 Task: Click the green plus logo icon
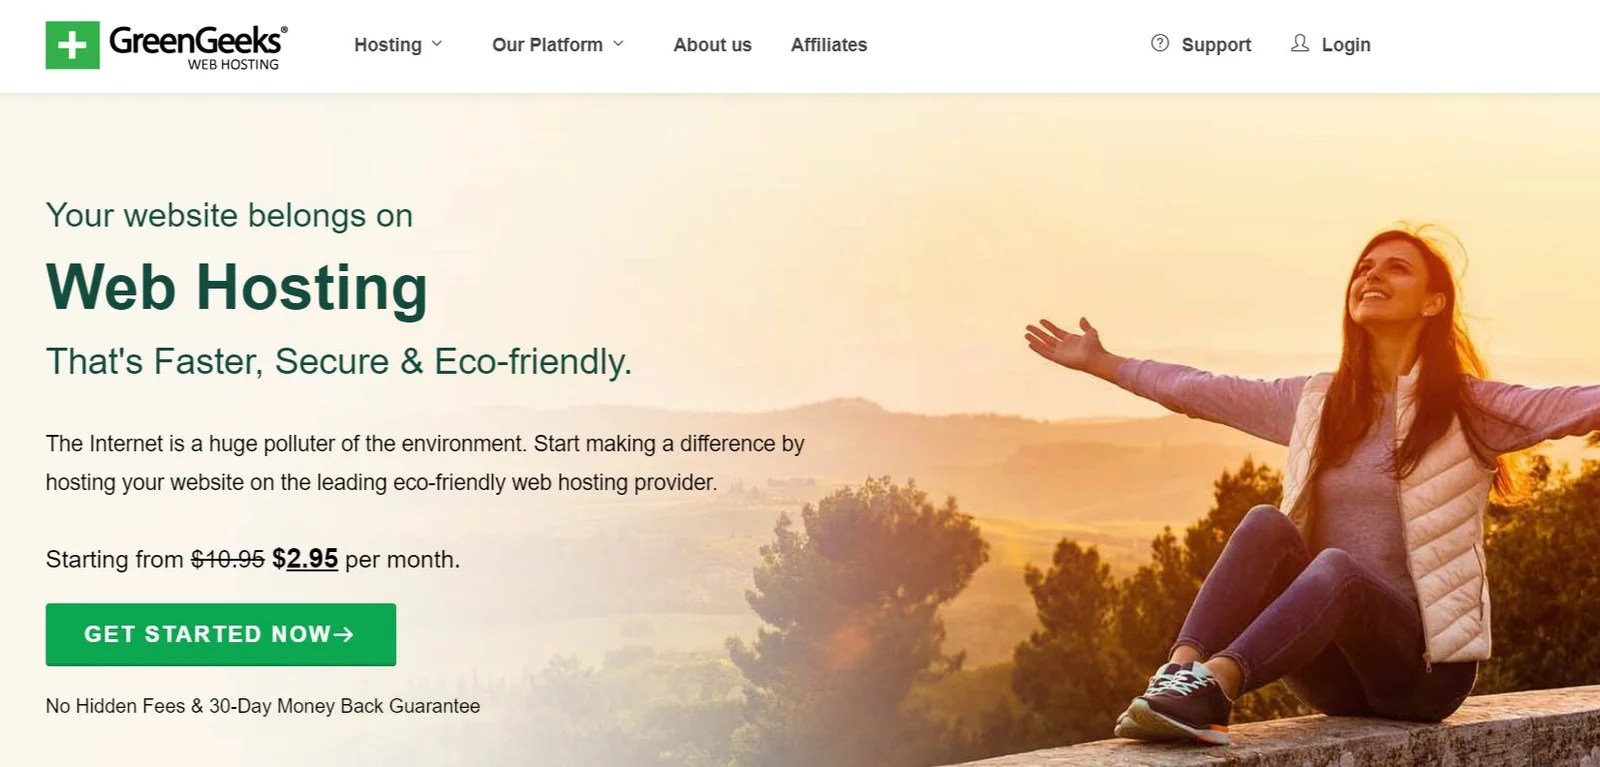click(72, 45)
